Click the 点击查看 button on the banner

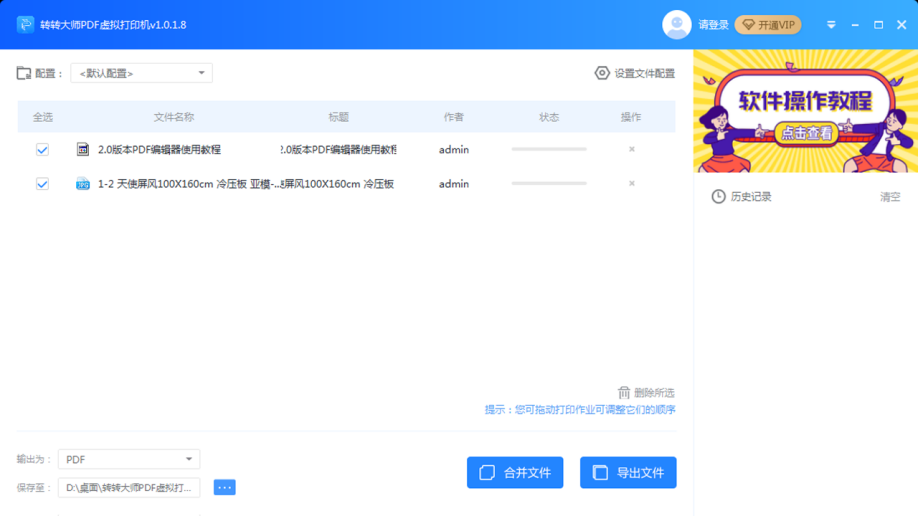point(806,134)
